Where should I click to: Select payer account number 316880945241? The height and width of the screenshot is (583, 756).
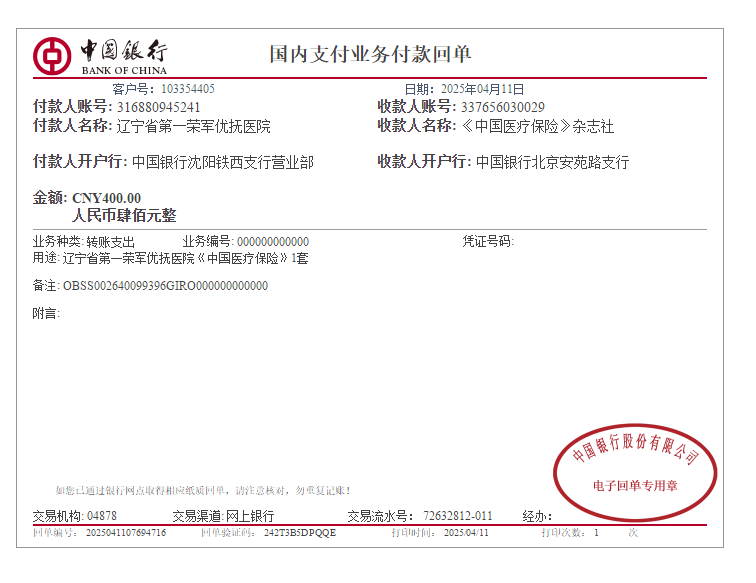[159, 107]
